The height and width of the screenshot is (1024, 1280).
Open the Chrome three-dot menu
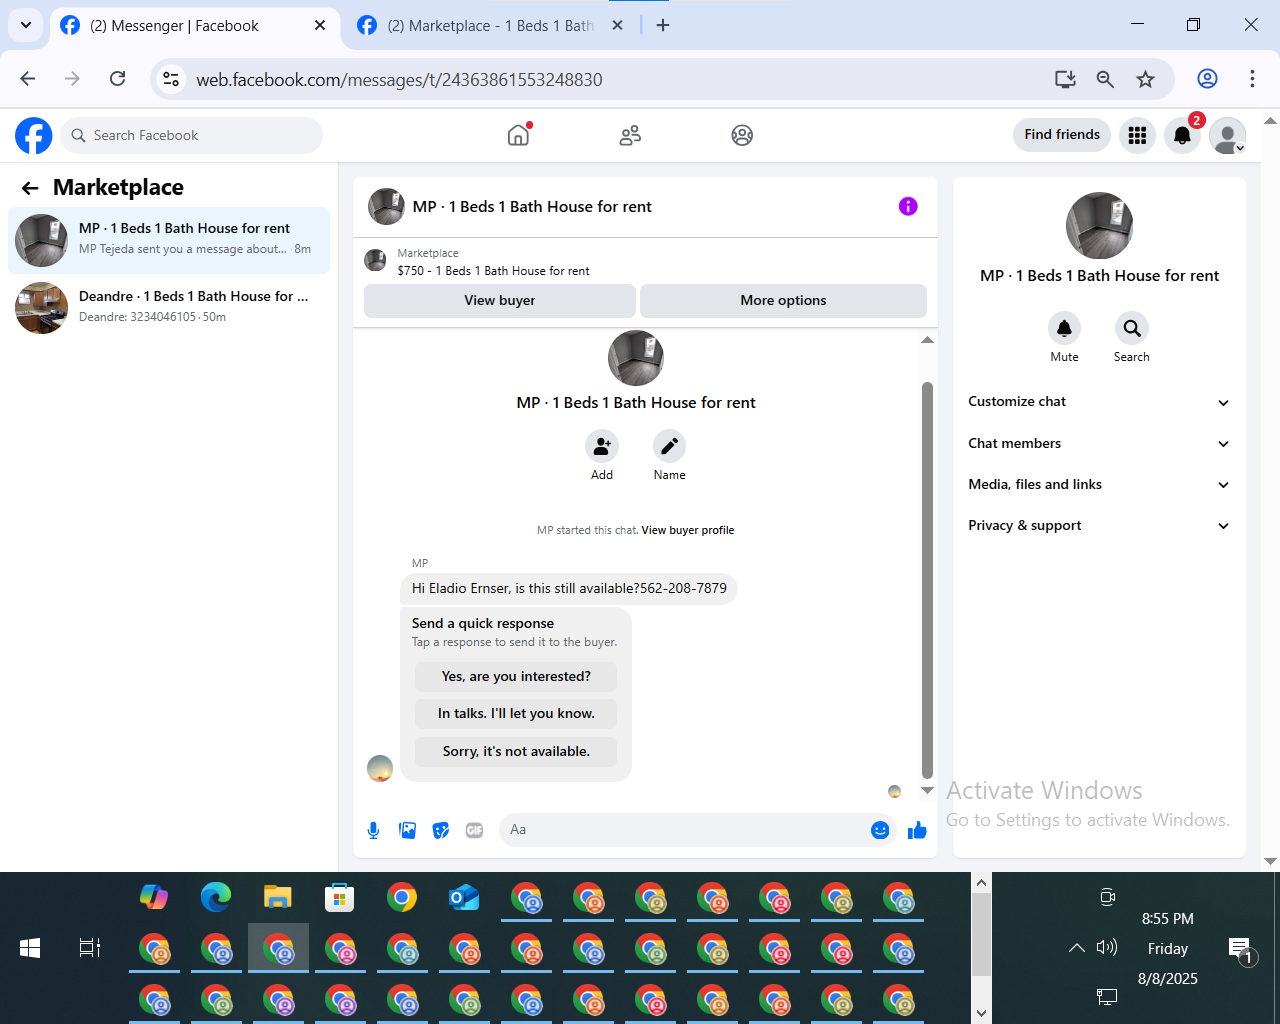(1252, 79)
